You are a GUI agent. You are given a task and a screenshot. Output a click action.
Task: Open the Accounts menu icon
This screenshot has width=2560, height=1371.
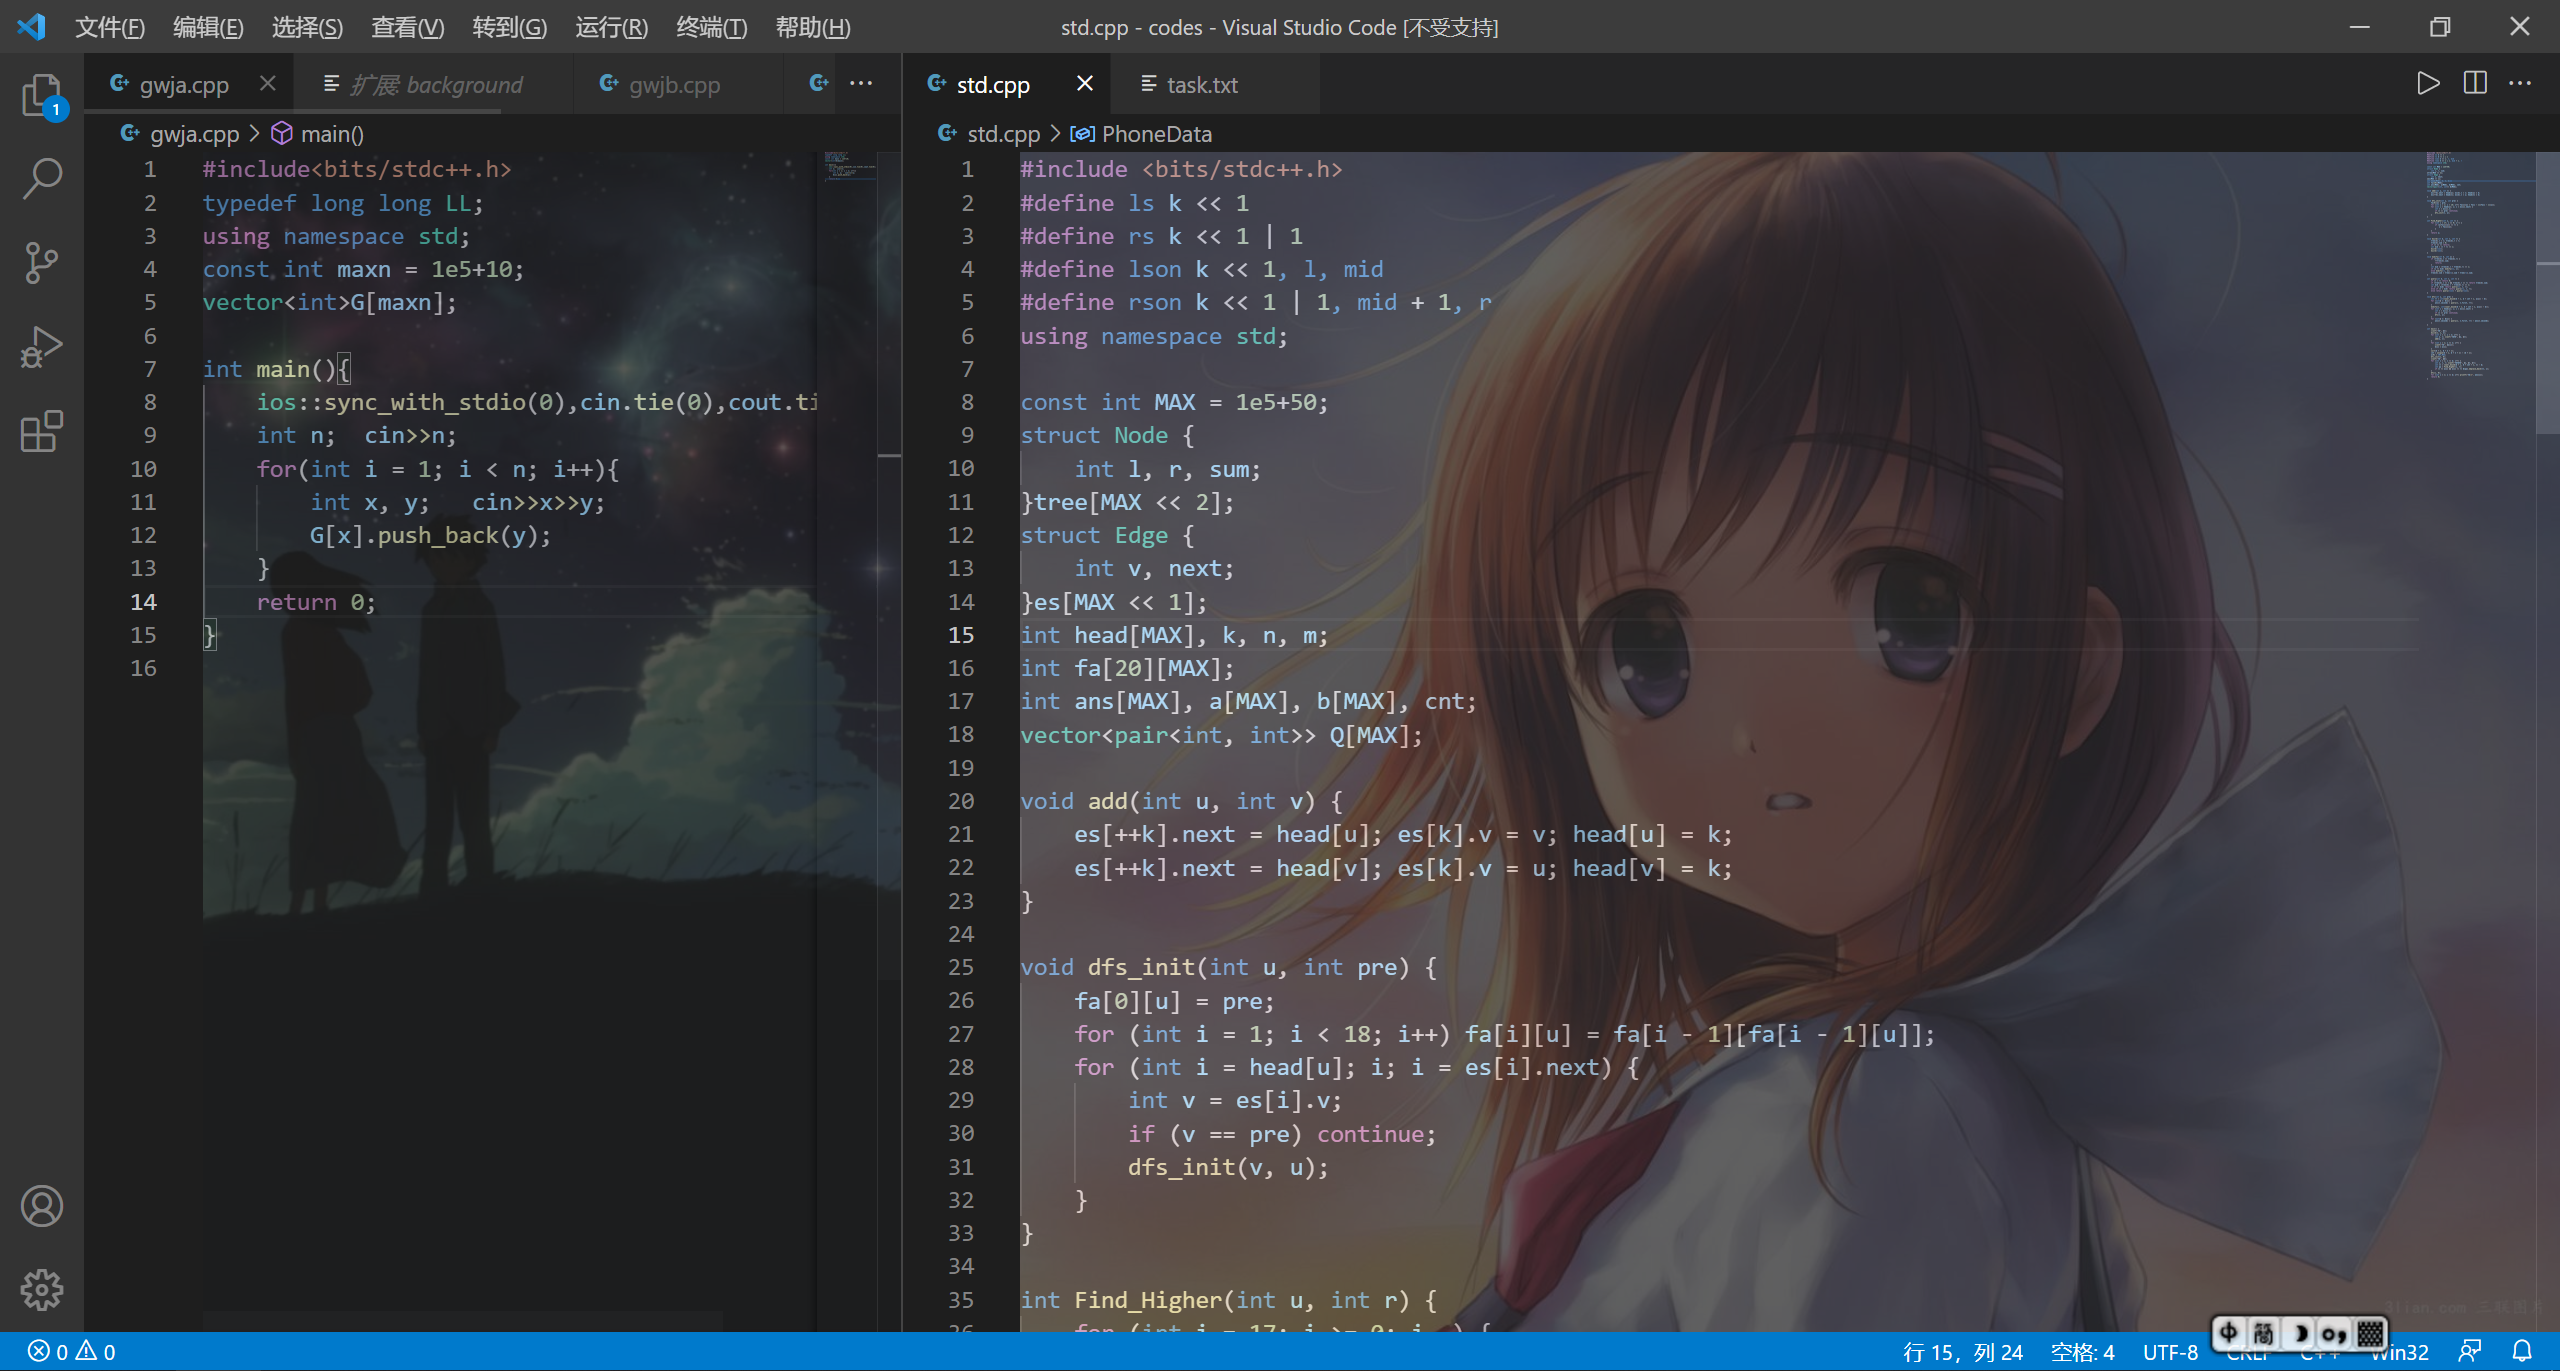tap(42, 1206)
